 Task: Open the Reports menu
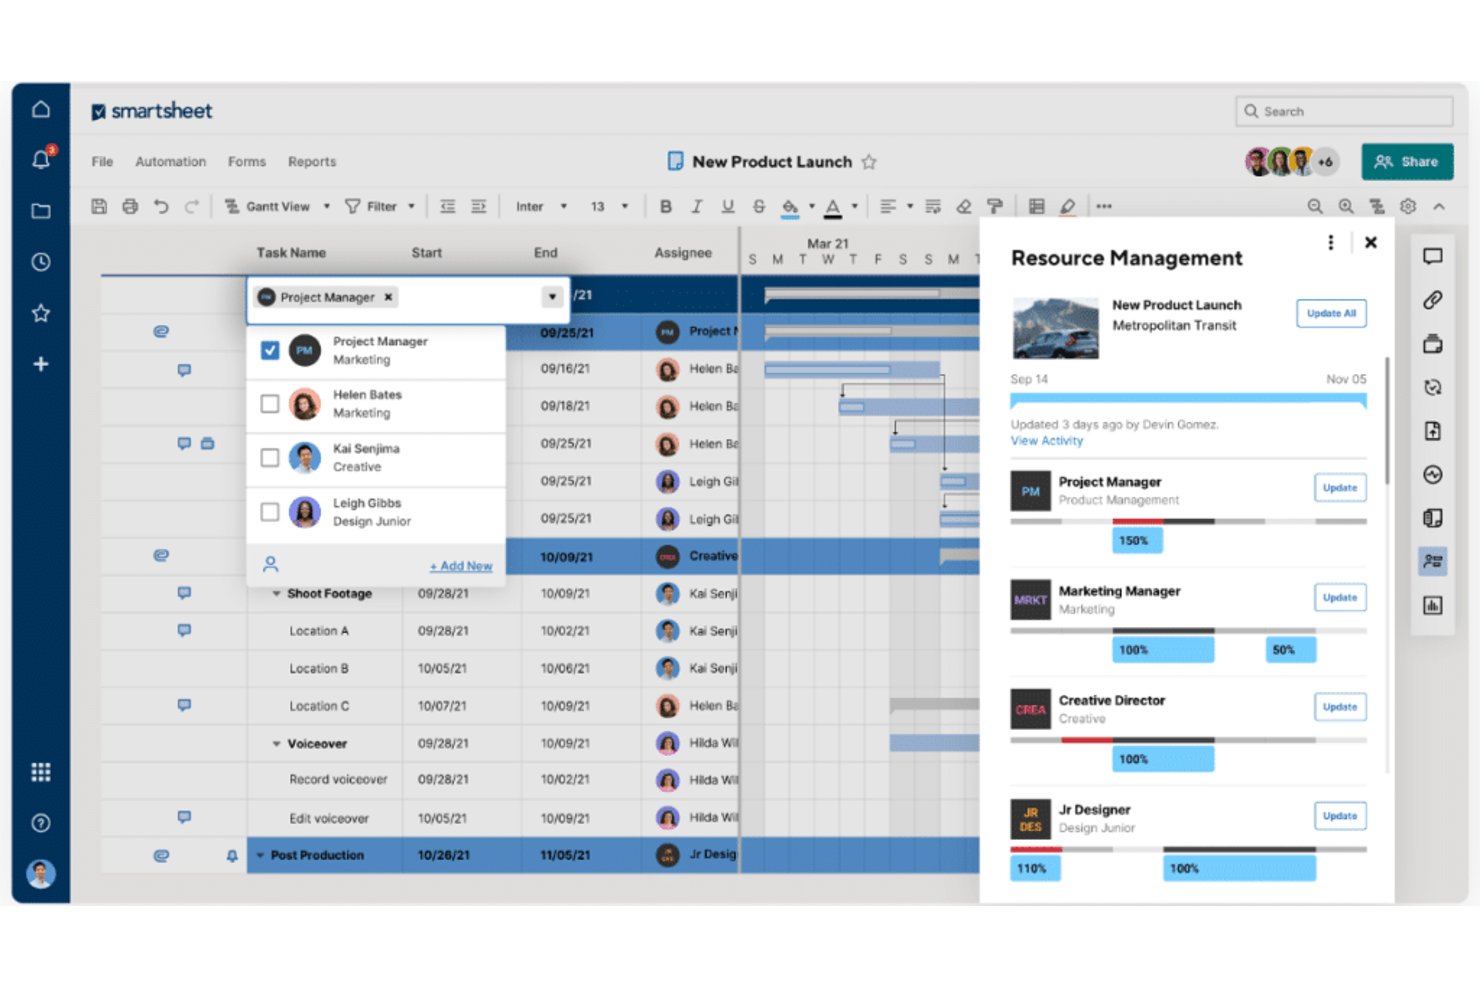click(312, 162)
